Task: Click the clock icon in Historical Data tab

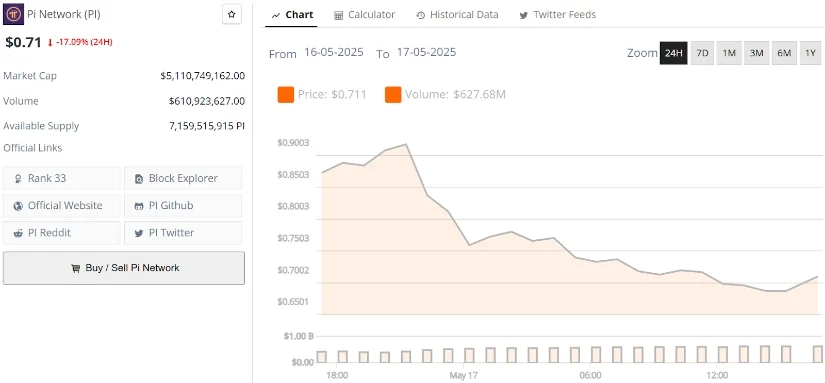Action: click(x=420, y=15)
